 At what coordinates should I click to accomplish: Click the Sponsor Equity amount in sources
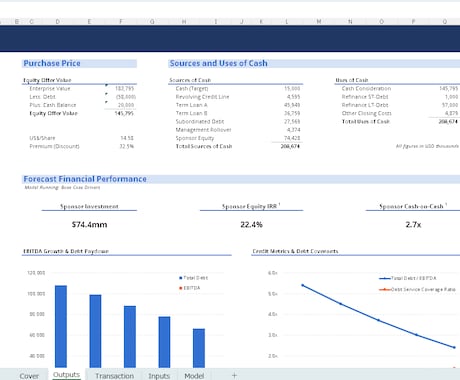pos(292,138)
